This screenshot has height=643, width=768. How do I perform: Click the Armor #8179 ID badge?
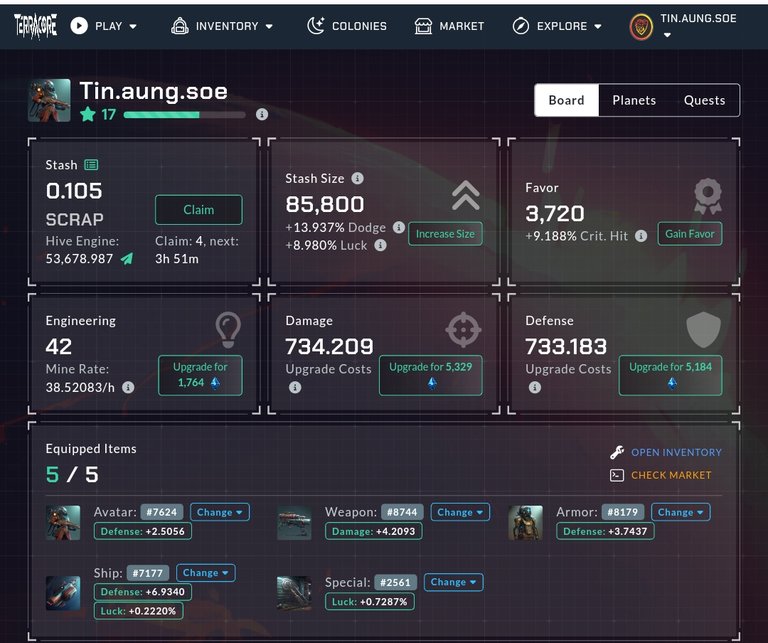click(623, 512)
